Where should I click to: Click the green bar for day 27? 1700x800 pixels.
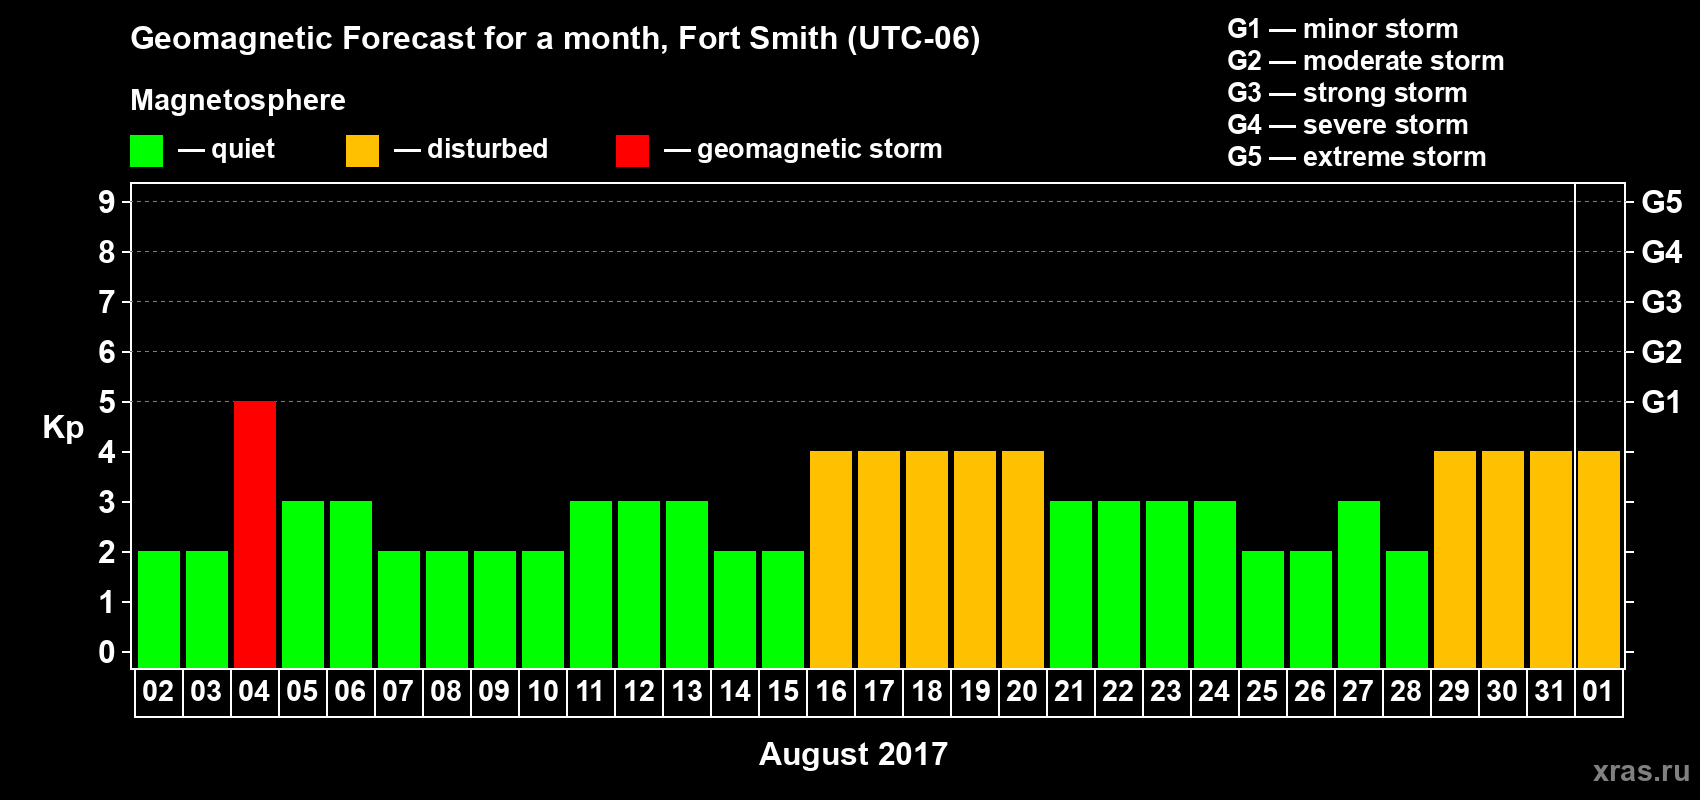(1359, 584)
